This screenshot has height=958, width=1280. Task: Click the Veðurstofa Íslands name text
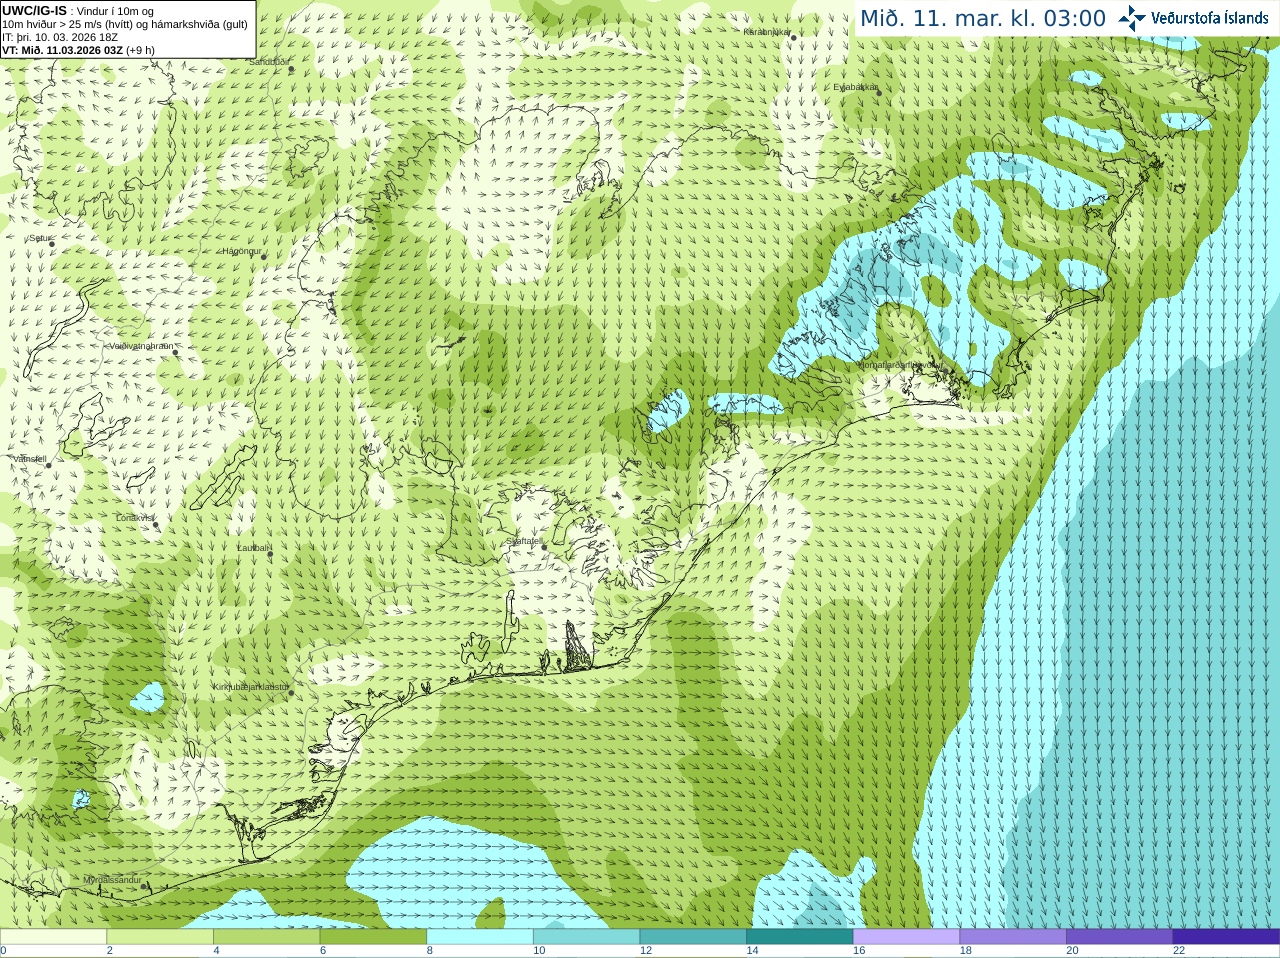(x=1210, y=18)
